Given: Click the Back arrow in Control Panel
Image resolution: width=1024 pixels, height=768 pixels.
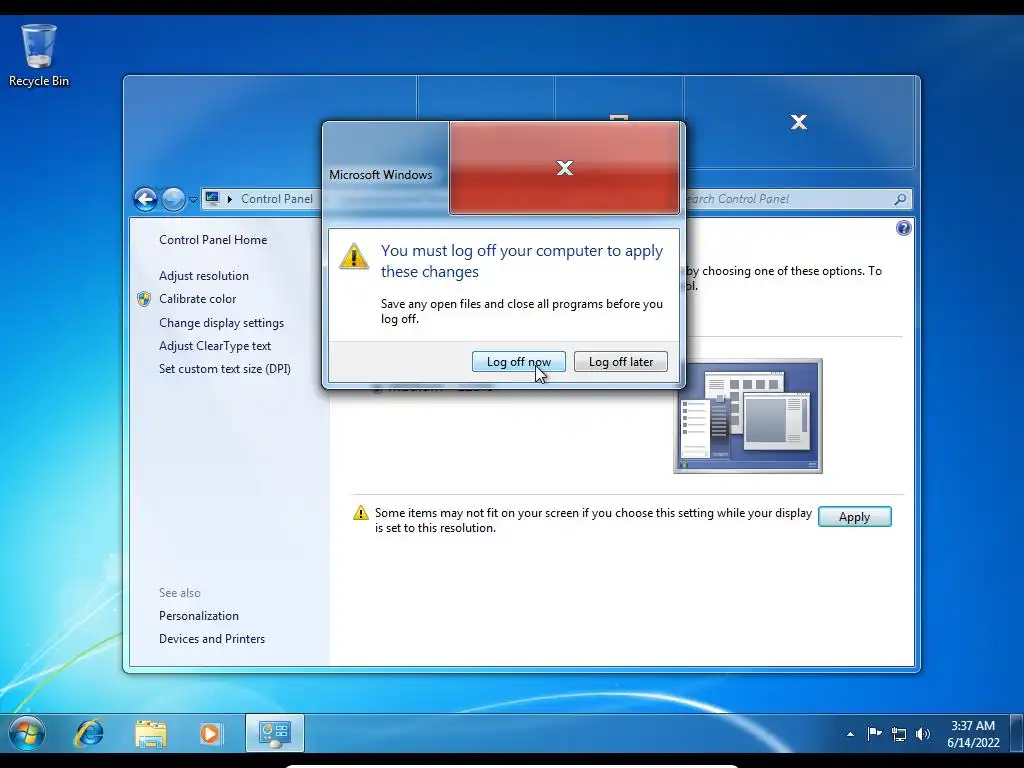Looking at the screenshot, I should (145, 199).
